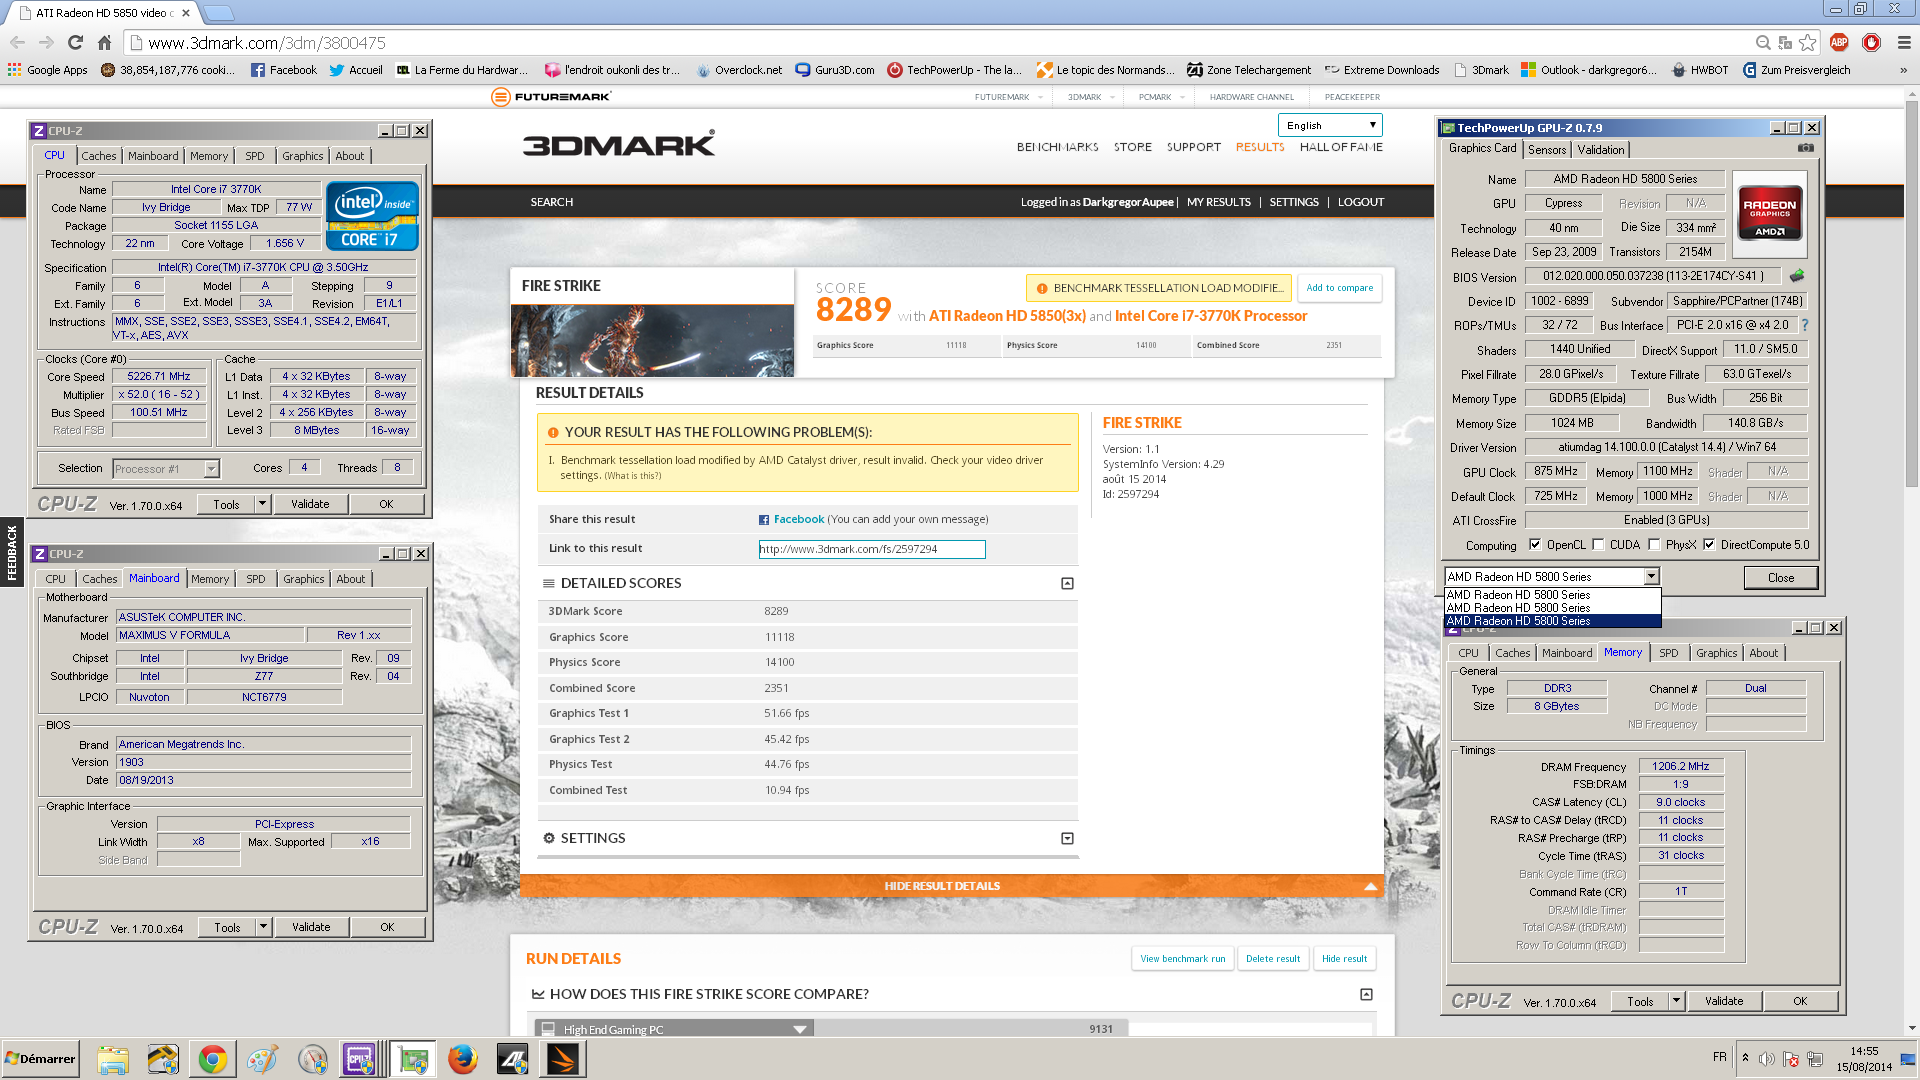Screen dimensions: 1920x1080
Task: Switch to Validation tab in GPU-Z
Action: click(x=1601, y=150)
